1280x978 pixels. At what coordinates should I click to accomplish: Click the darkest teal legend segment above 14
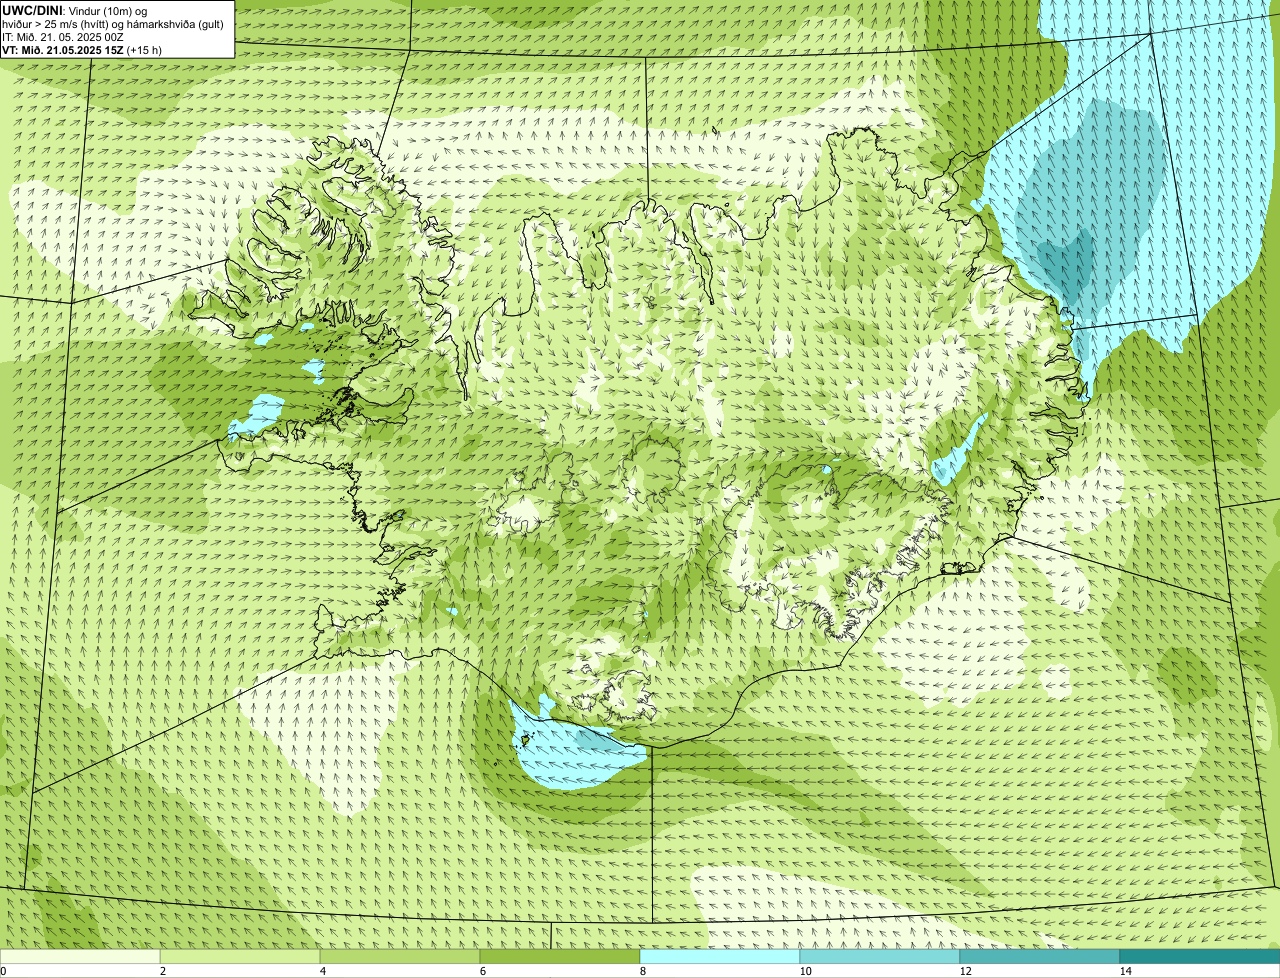1200,956
